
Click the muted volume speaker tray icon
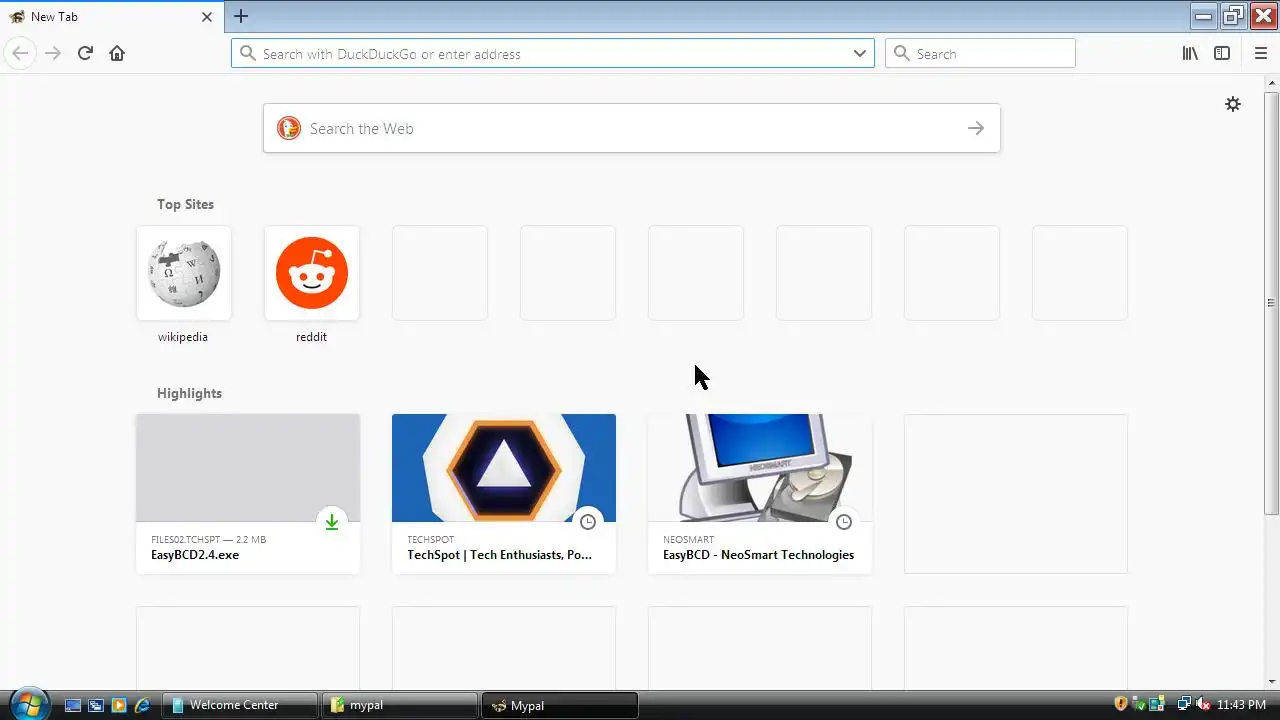click(1203, 704)
